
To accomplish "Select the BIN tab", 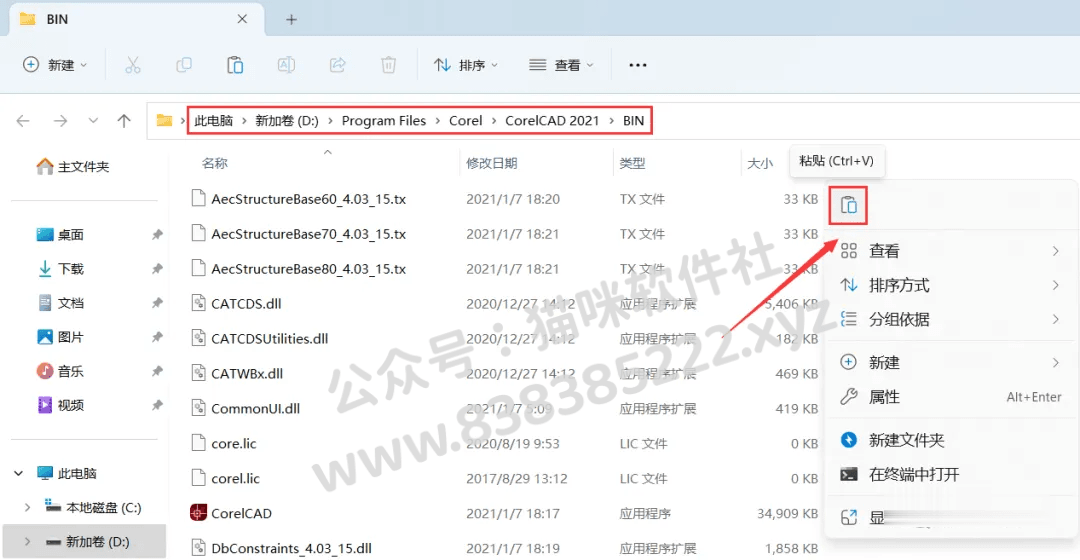I will click(x=135, y=19).
